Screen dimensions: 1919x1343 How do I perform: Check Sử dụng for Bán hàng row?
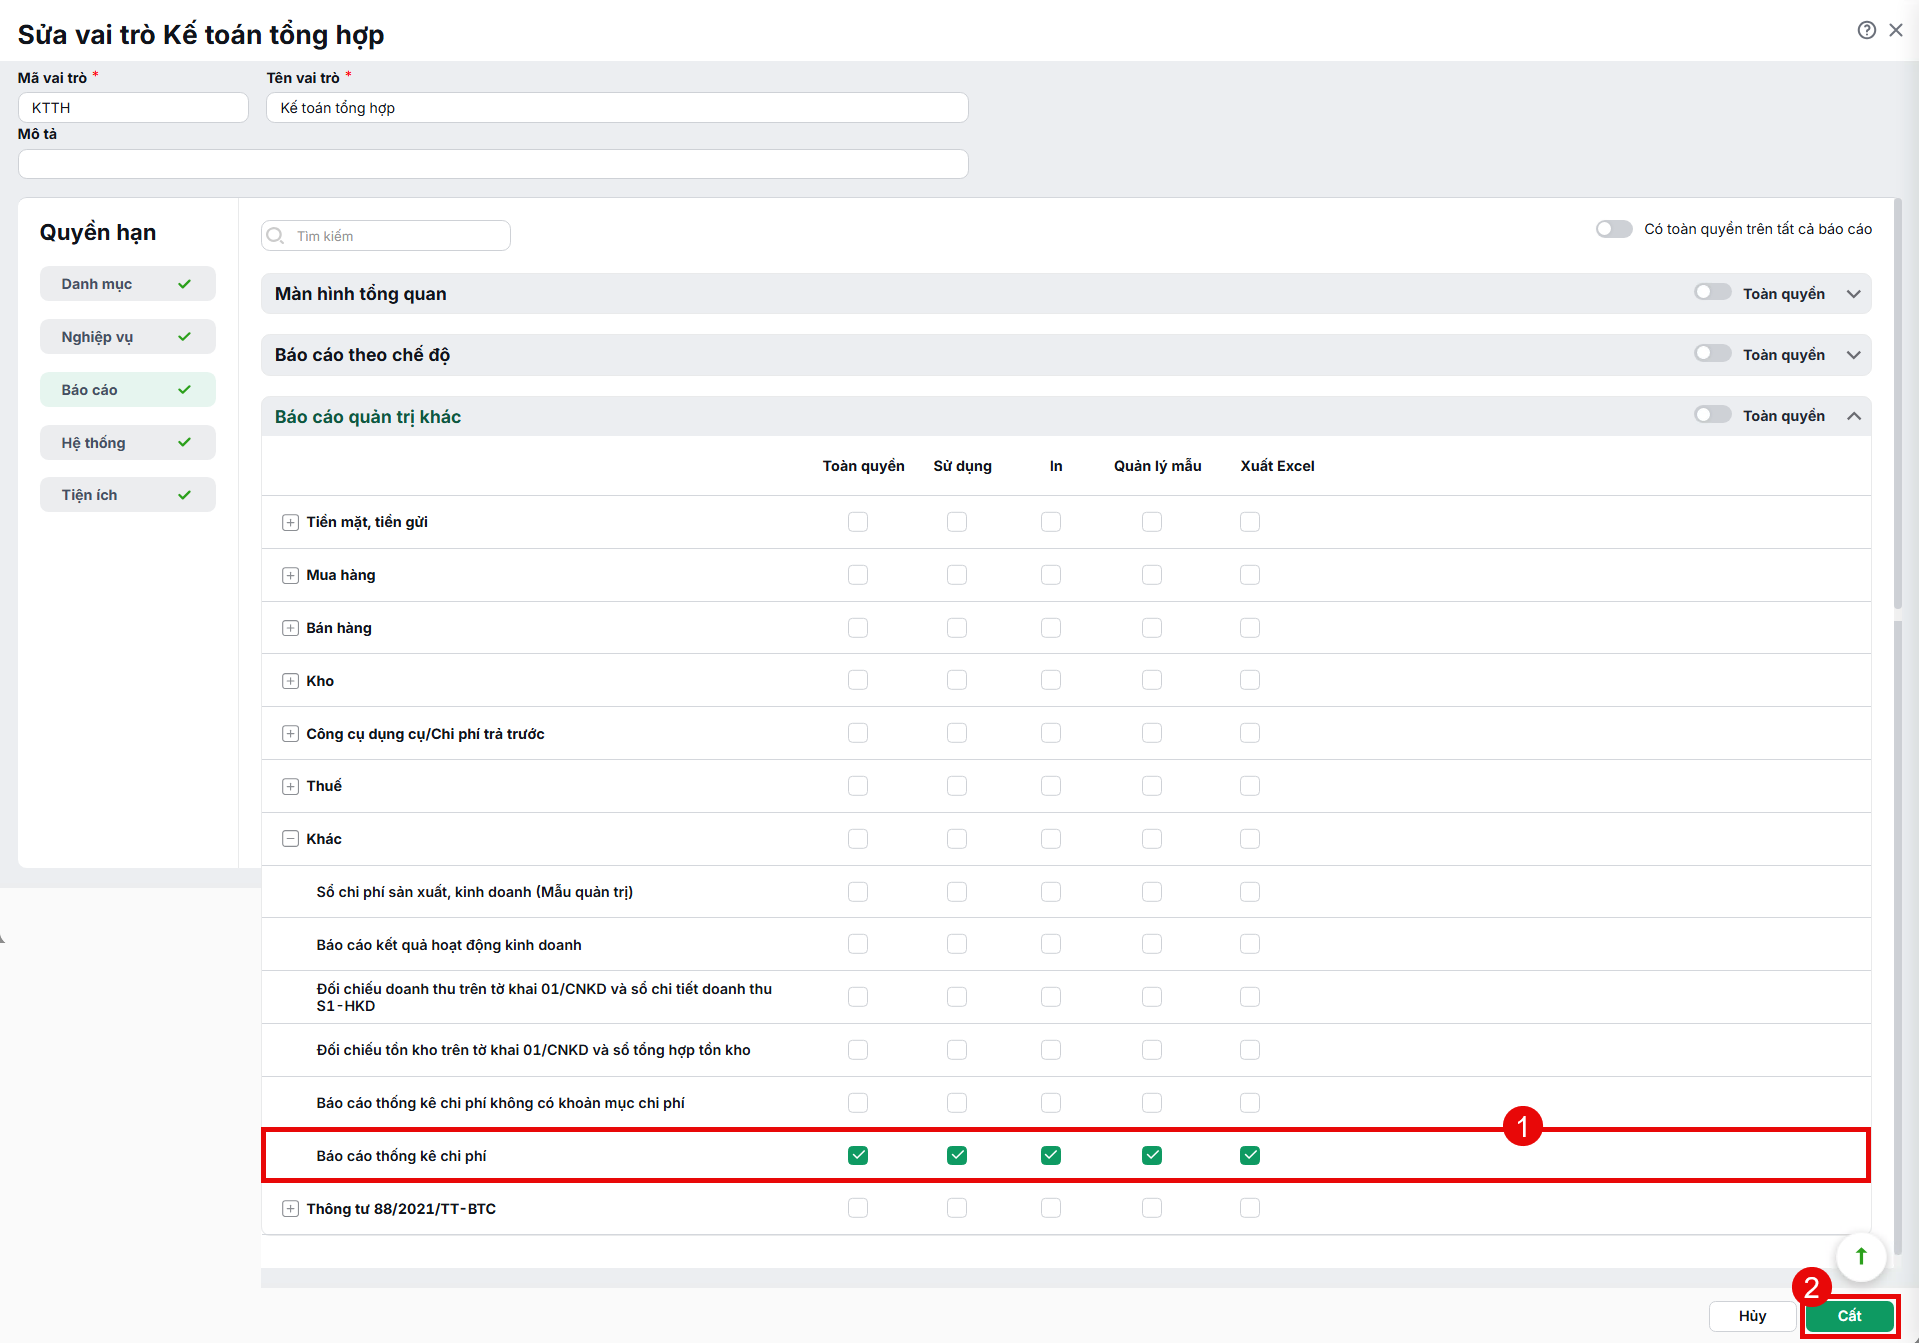pos(957,628)
